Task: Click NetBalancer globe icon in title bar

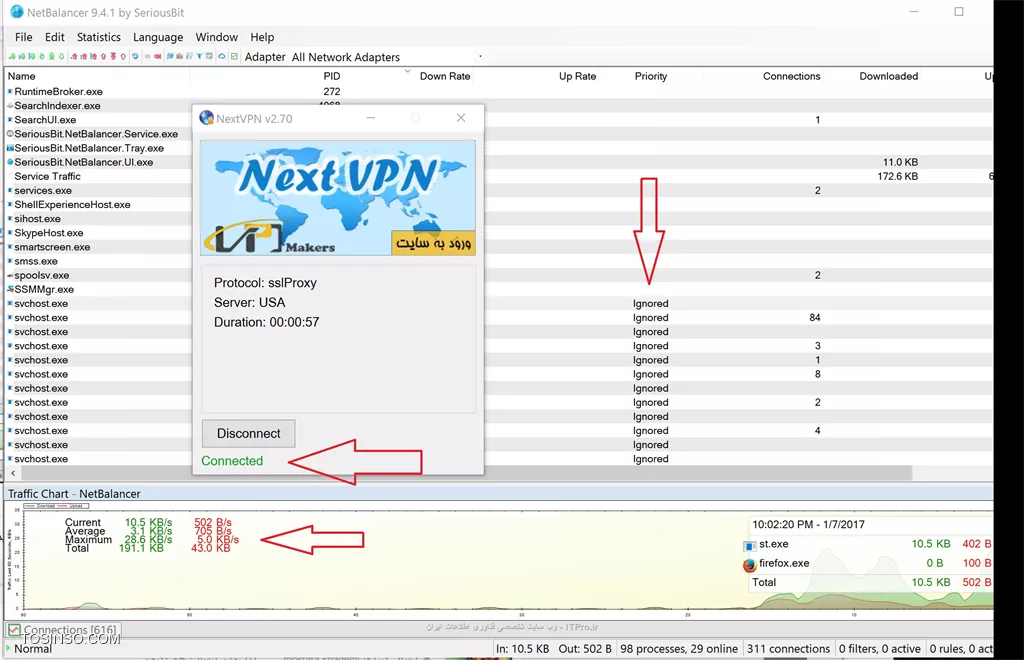Action: coord(17,12)
